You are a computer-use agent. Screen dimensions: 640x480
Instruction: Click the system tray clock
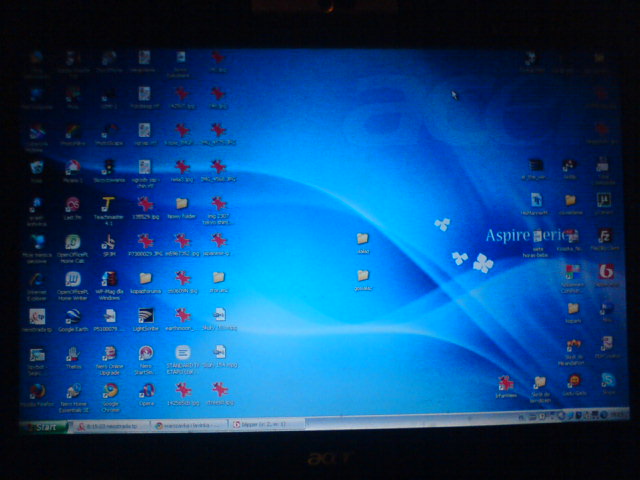pos(619,415)
